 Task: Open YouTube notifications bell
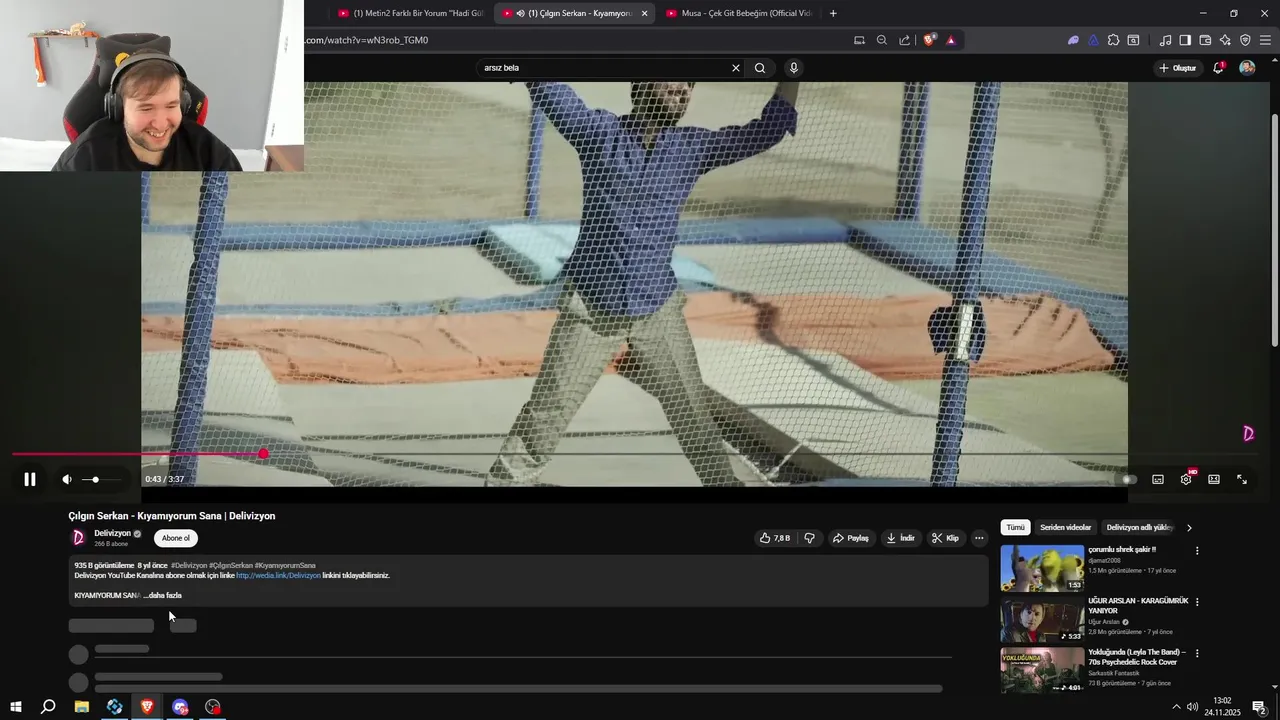pyautogui.click(x=1218, y=68)
